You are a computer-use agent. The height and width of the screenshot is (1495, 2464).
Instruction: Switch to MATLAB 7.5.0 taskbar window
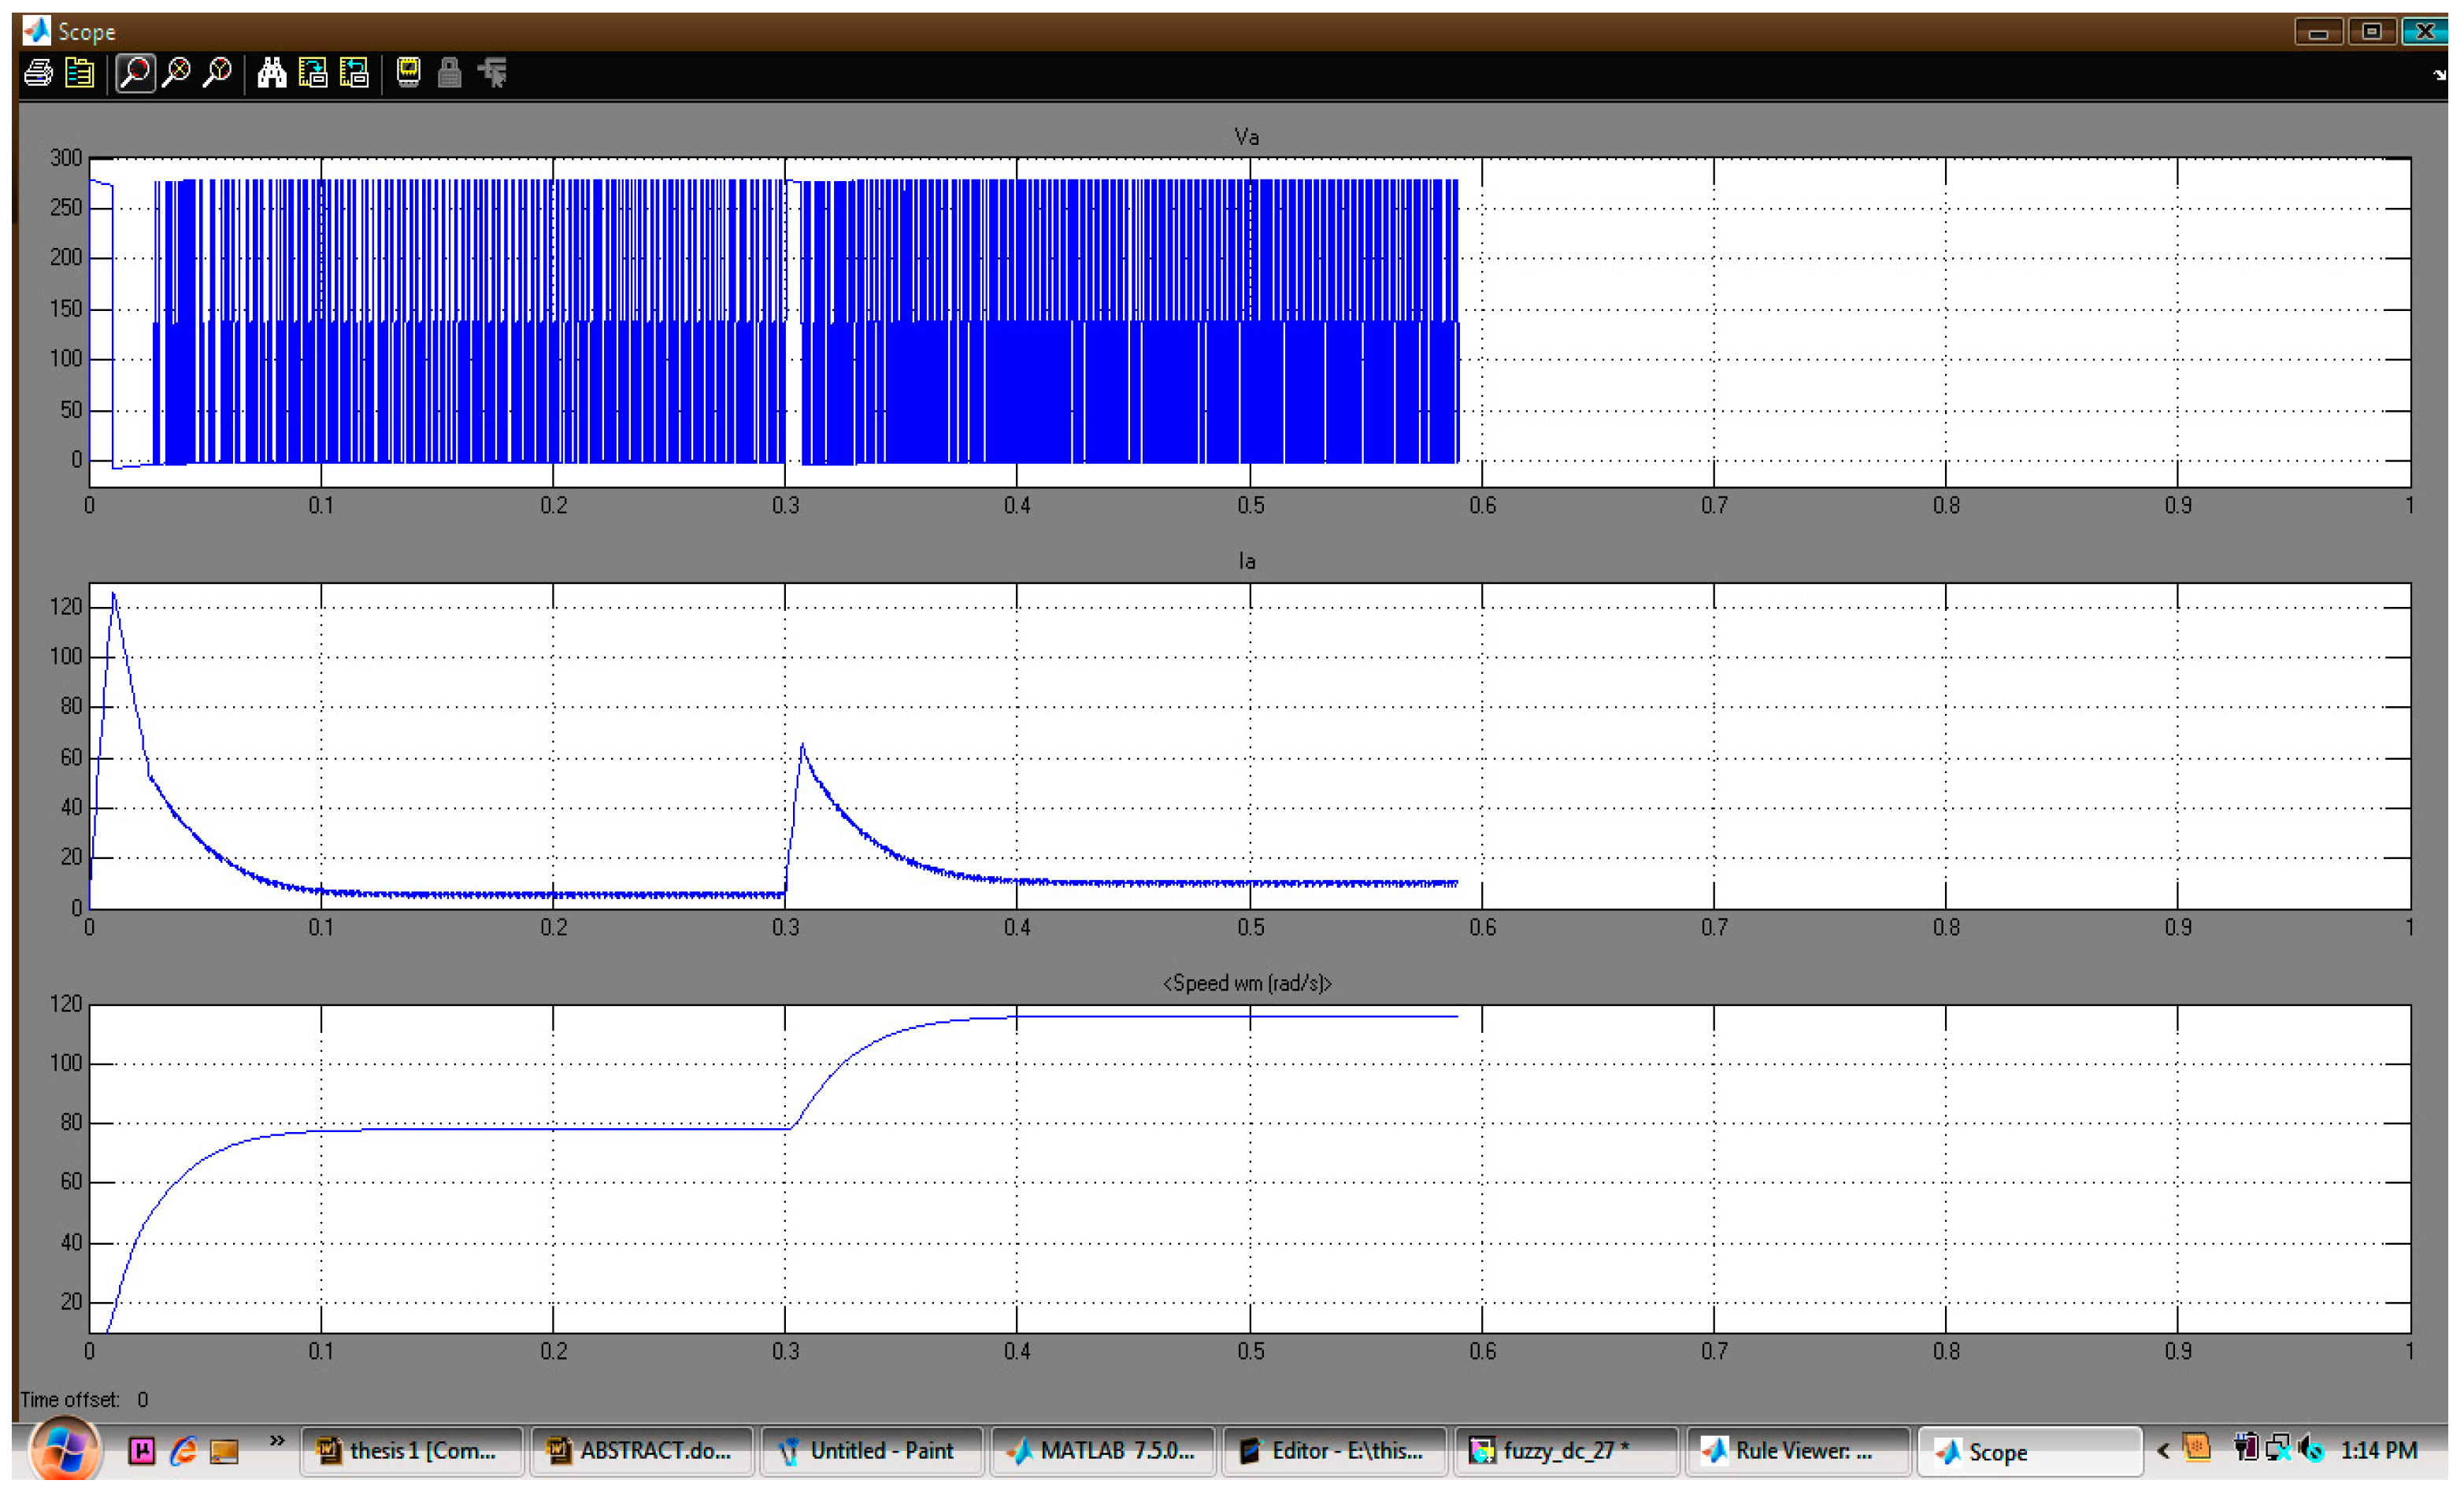click(x=1103, y=1451)
